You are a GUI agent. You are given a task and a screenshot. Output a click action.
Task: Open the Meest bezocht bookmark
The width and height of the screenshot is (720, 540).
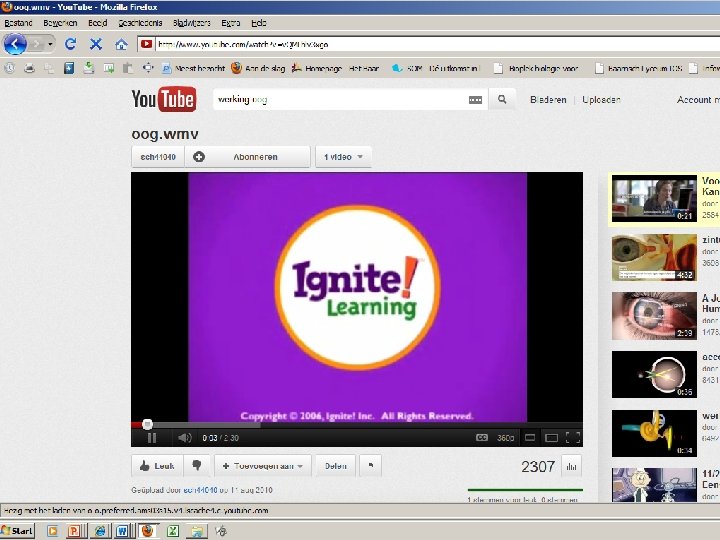[193, 68]
